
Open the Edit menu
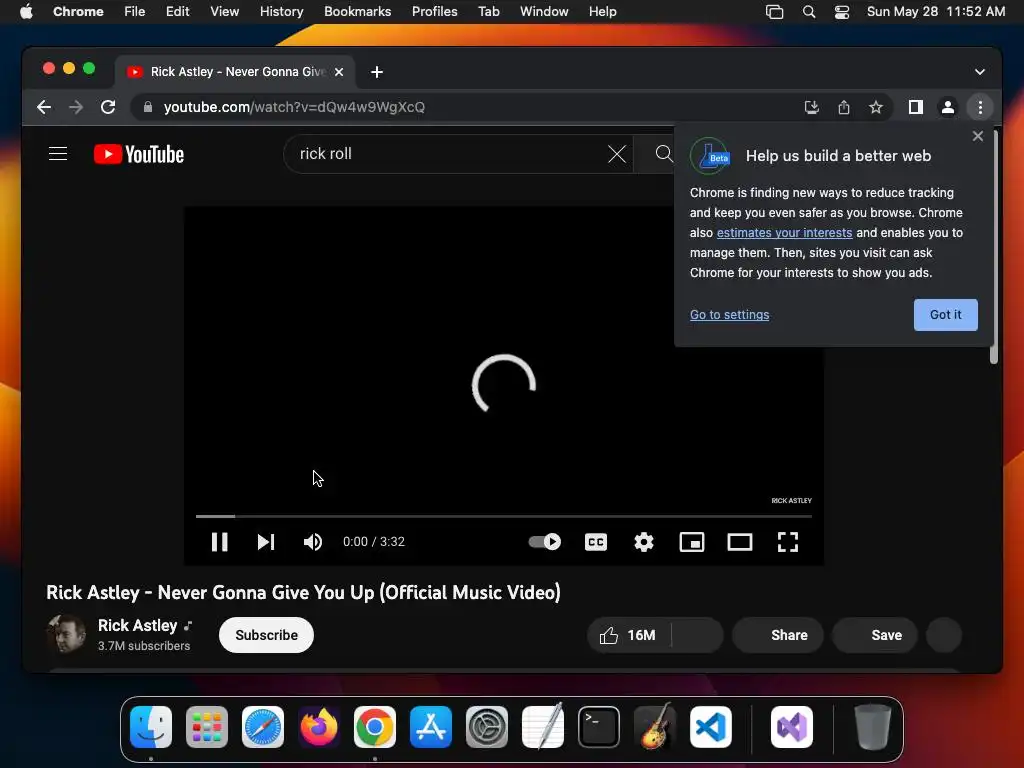click(x=178, y=11)
